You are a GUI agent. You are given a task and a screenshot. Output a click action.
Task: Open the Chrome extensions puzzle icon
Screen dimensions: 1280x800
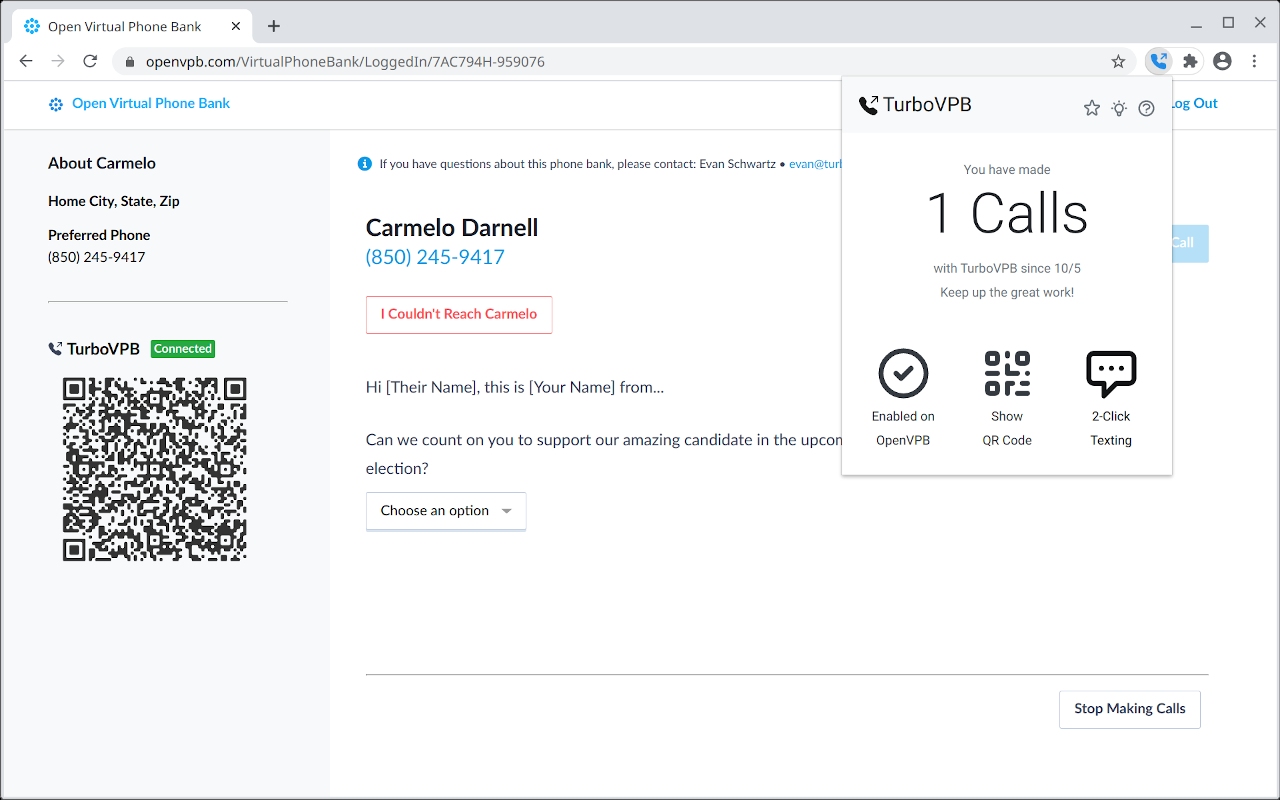(x=1190, y=61)
